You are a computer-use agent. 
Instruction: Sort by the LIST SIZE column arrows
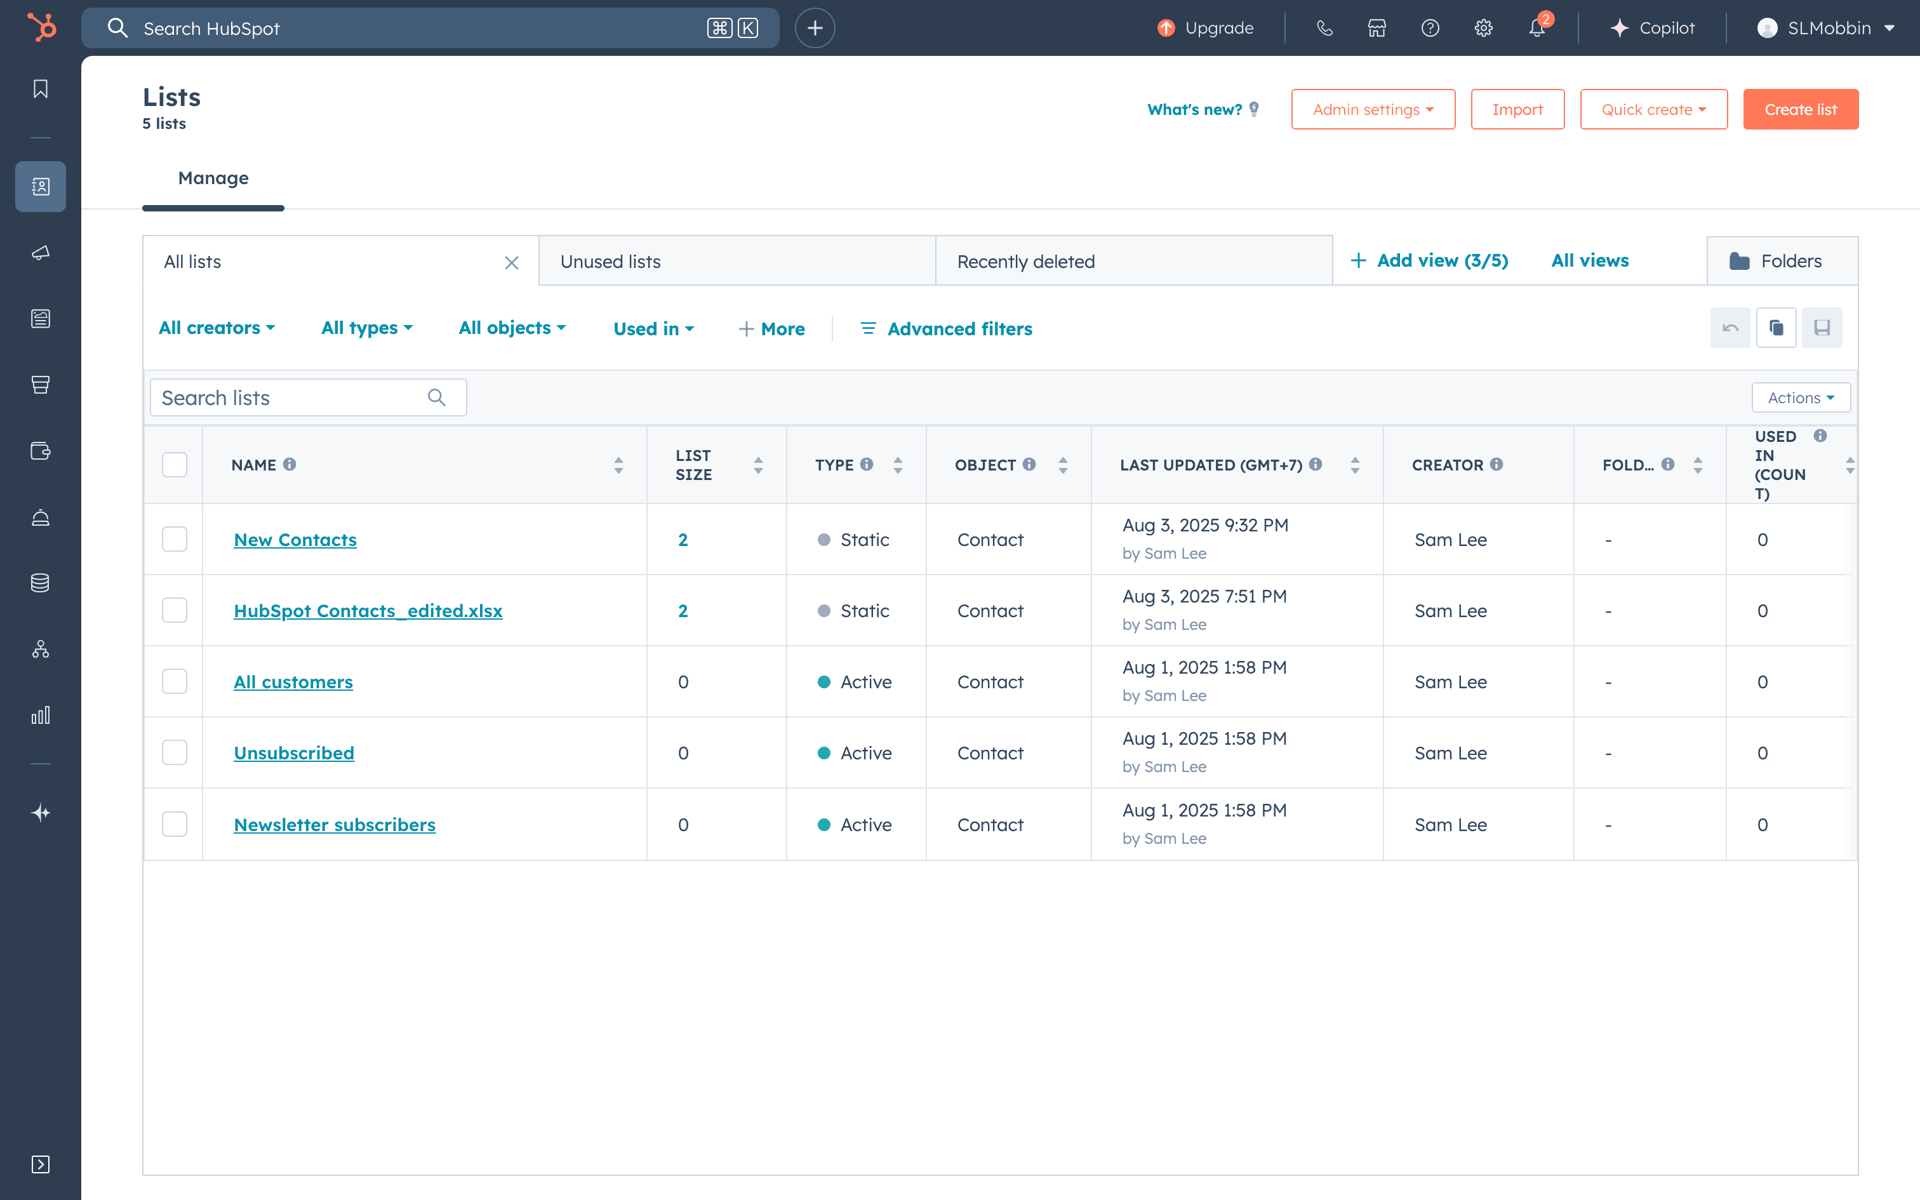point(758,465)
